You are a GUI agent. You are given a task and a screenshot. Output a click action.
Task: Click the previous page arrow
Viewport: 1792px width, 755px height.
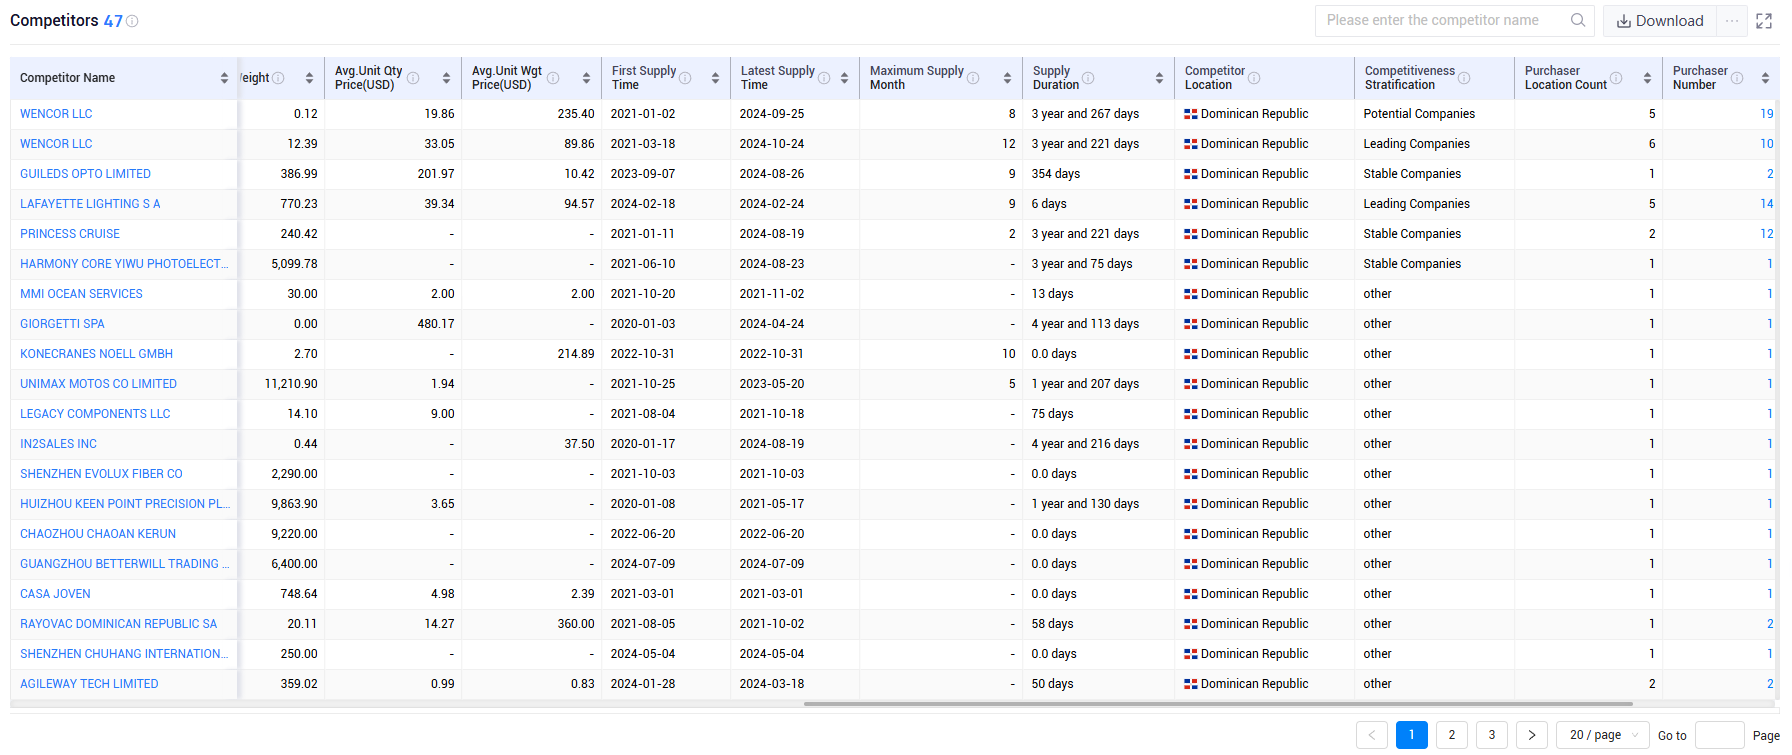point(1372,735)
